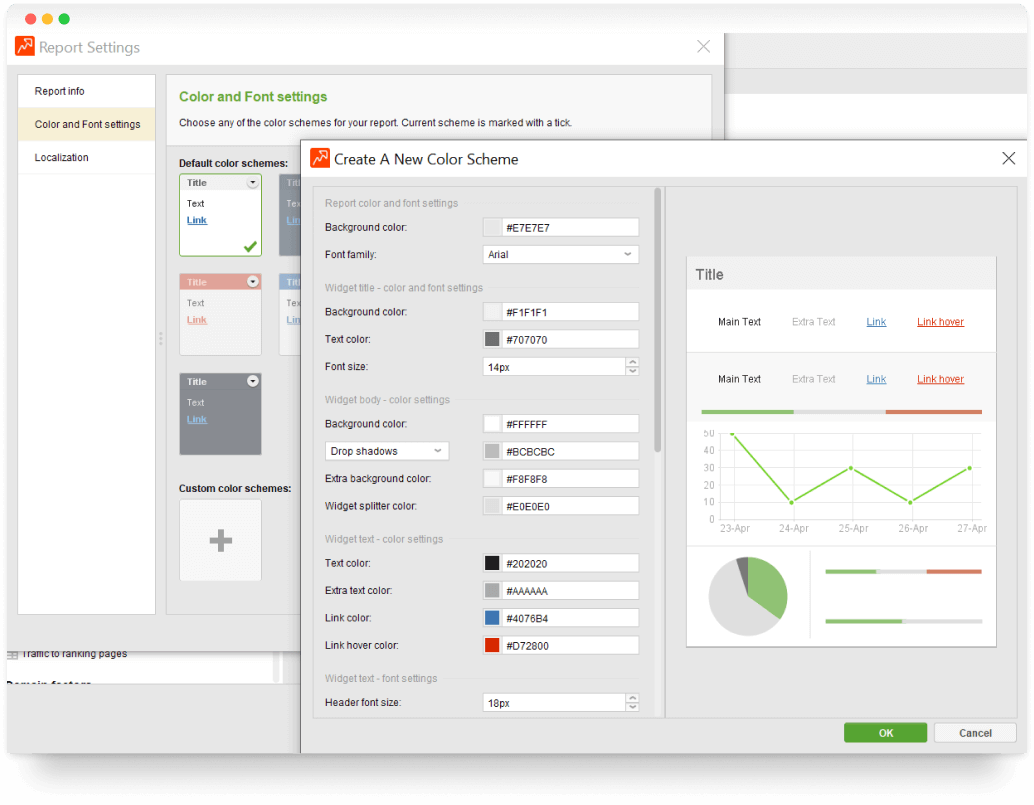
Task: Click the #AAAAAA hex input field
Action: point(570,590)
